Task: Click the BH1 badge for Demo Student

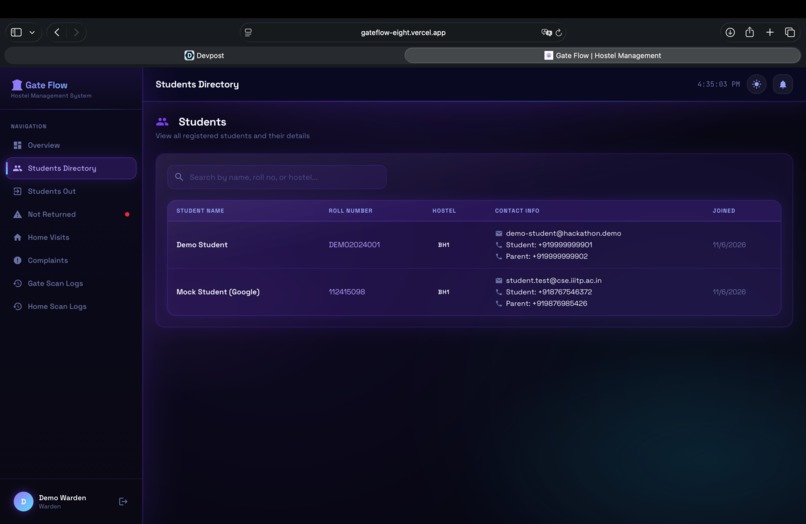Action: (x=444, y=245)
